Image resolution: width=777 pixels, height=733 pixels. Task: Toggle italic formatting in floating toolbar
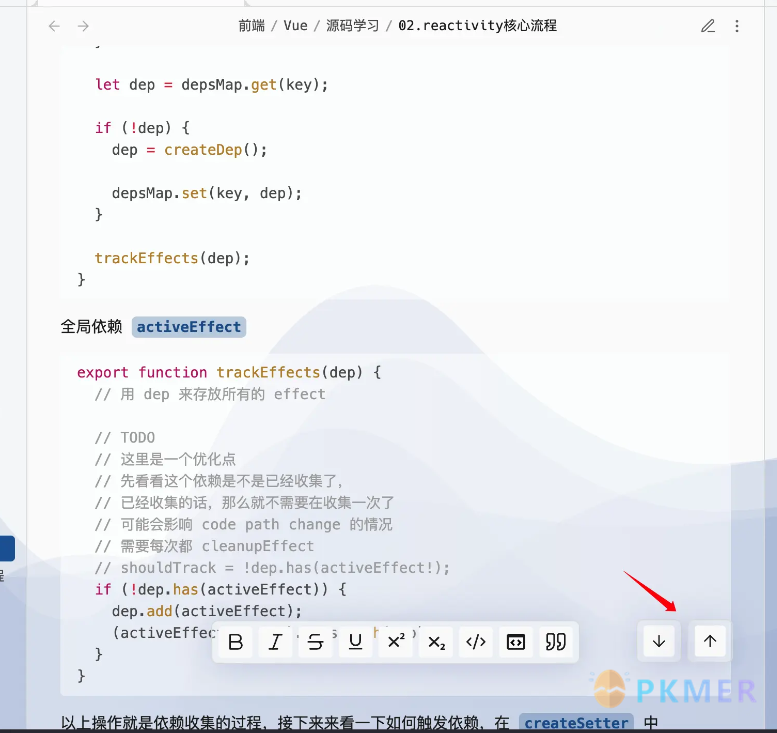pyautogui.click(x=275, y=642)
